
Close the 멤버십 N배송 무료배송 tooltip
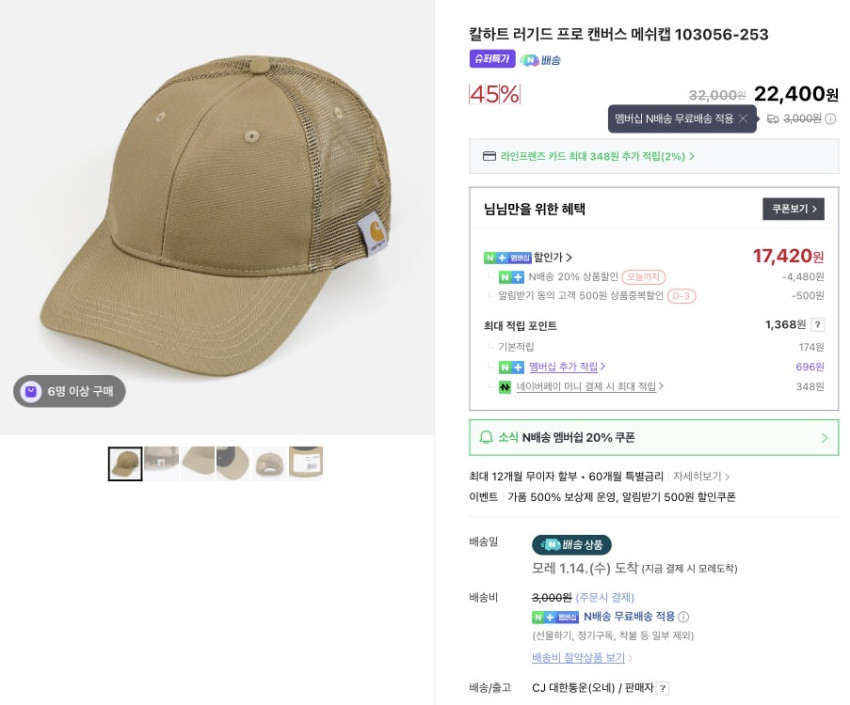click(x=743, y=119)
